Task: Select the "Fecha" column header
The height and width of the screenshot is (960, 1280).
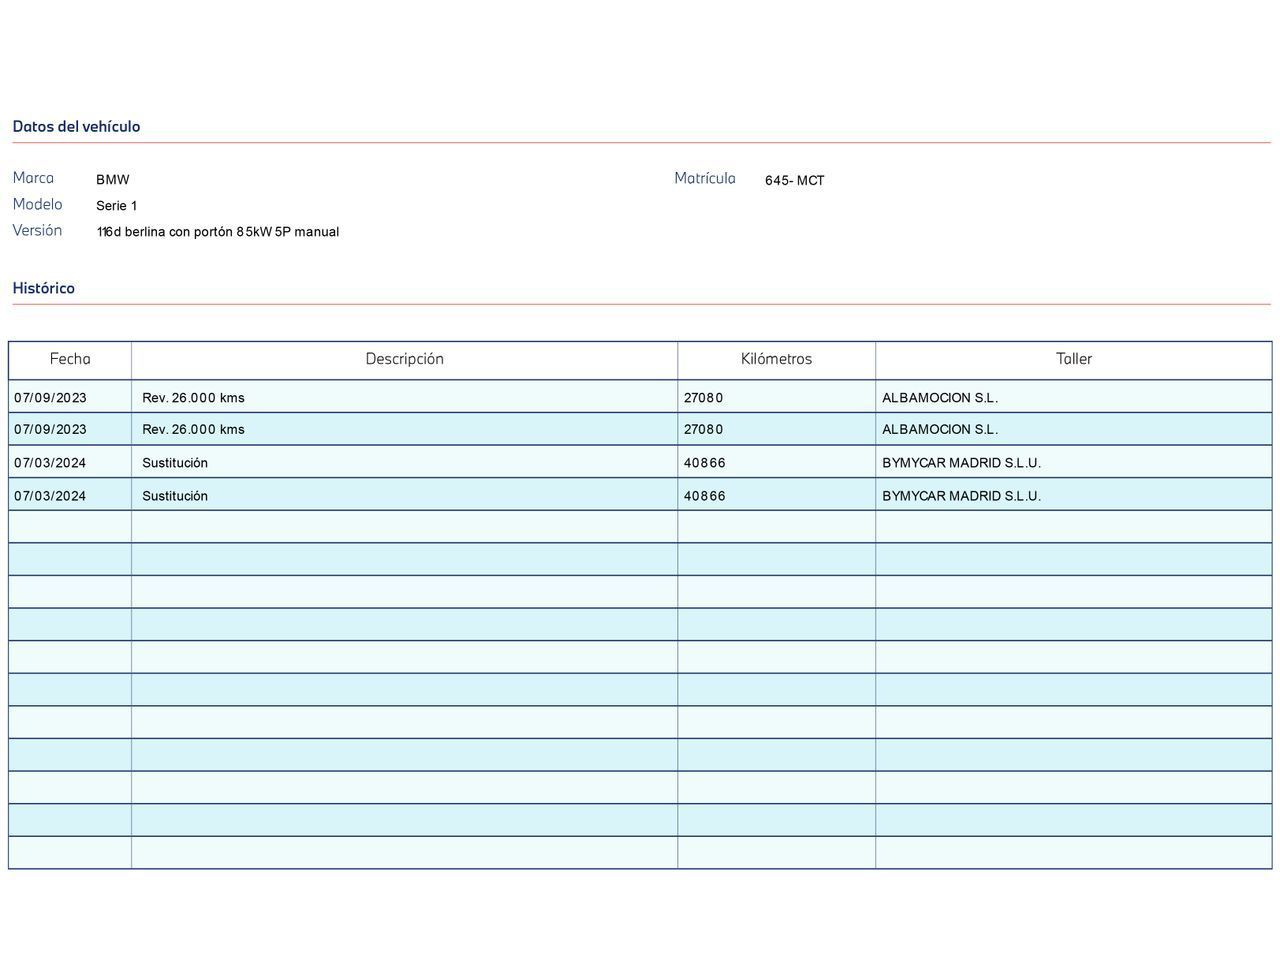Action: pos(70,359)
